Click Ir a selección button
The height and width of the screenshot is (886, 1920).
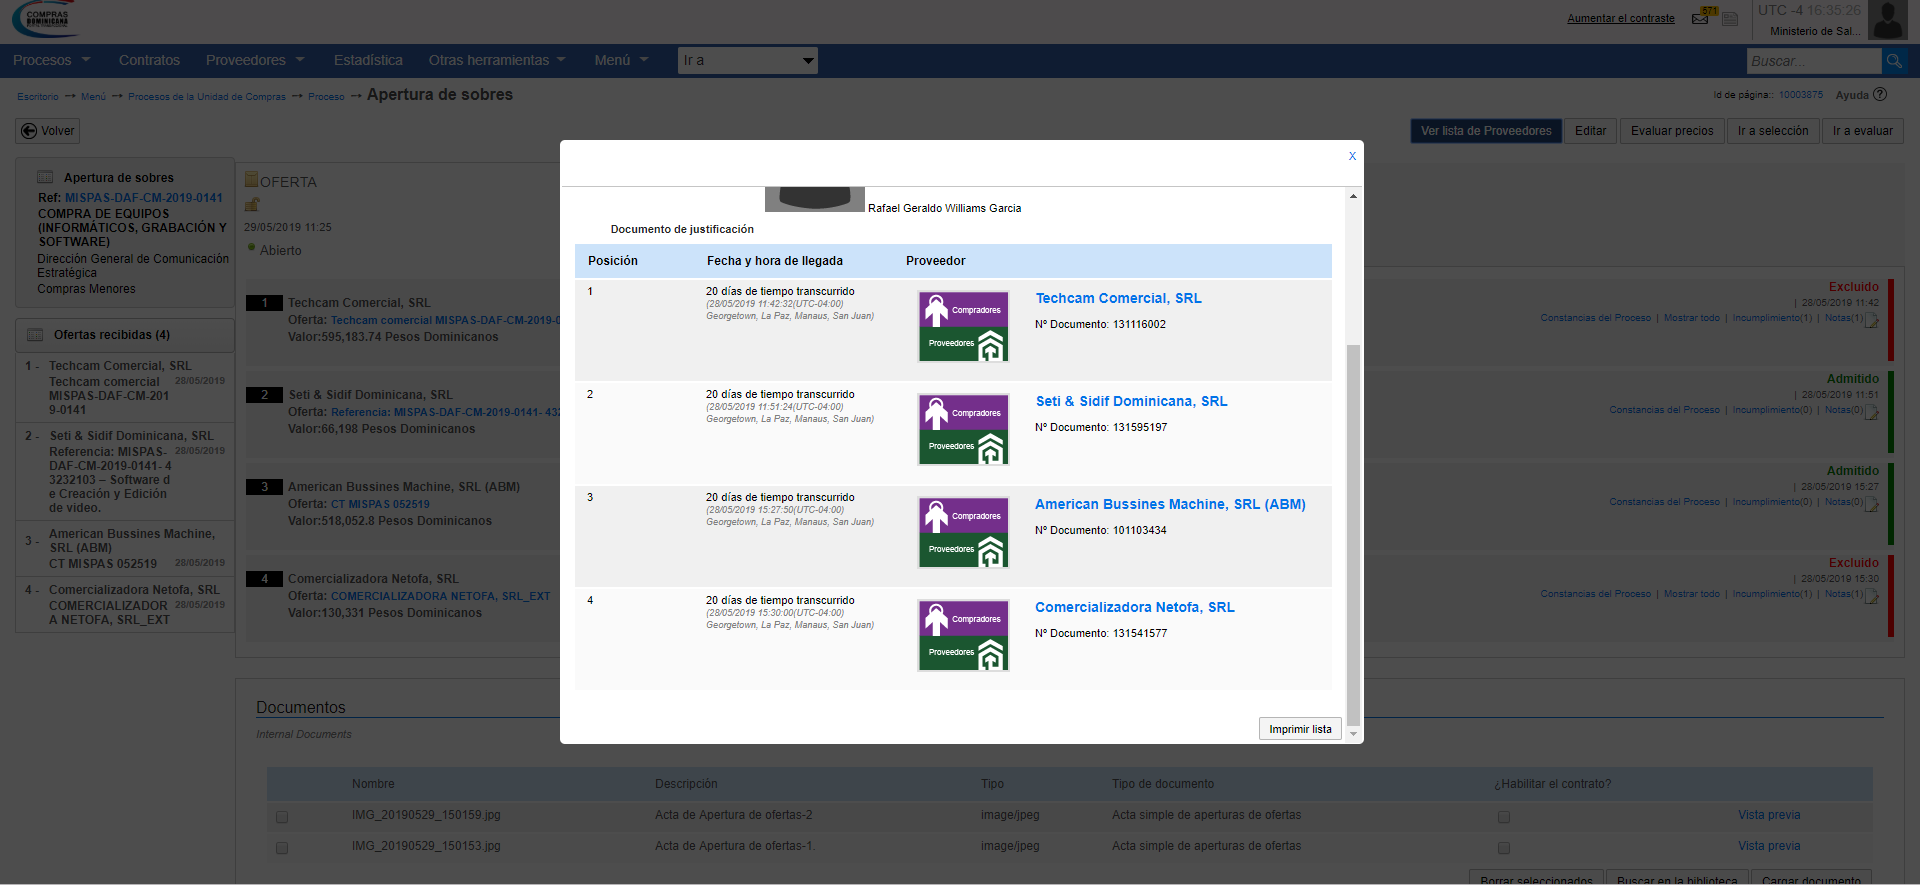pos(1773,131)
